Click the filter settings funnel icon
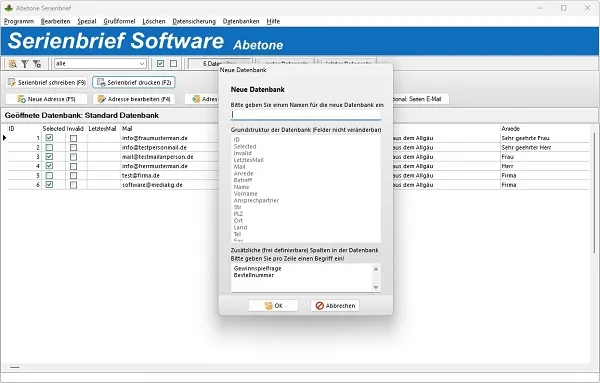600x383 pixels. [37, 64]
